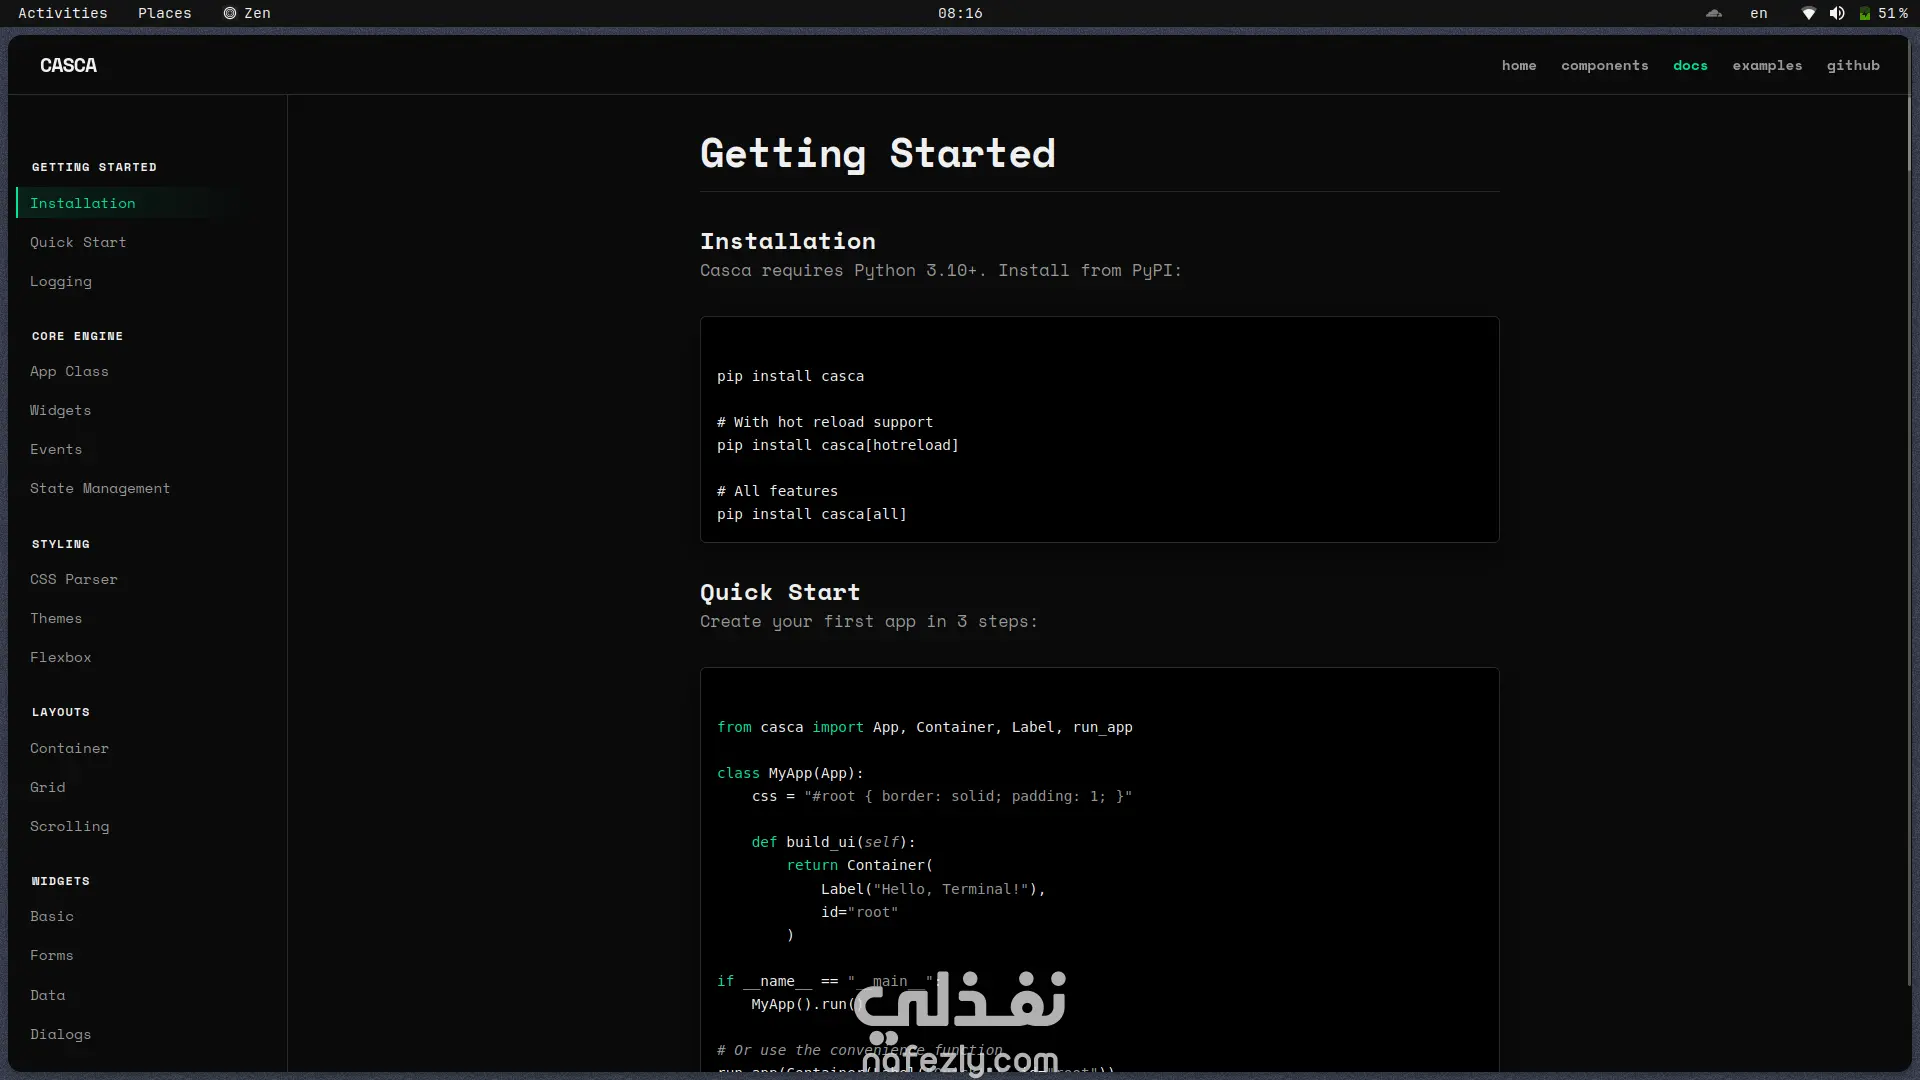Open the components nav link
Viewport: 1920px width, 1080px height.
[x=1604, y=65]
